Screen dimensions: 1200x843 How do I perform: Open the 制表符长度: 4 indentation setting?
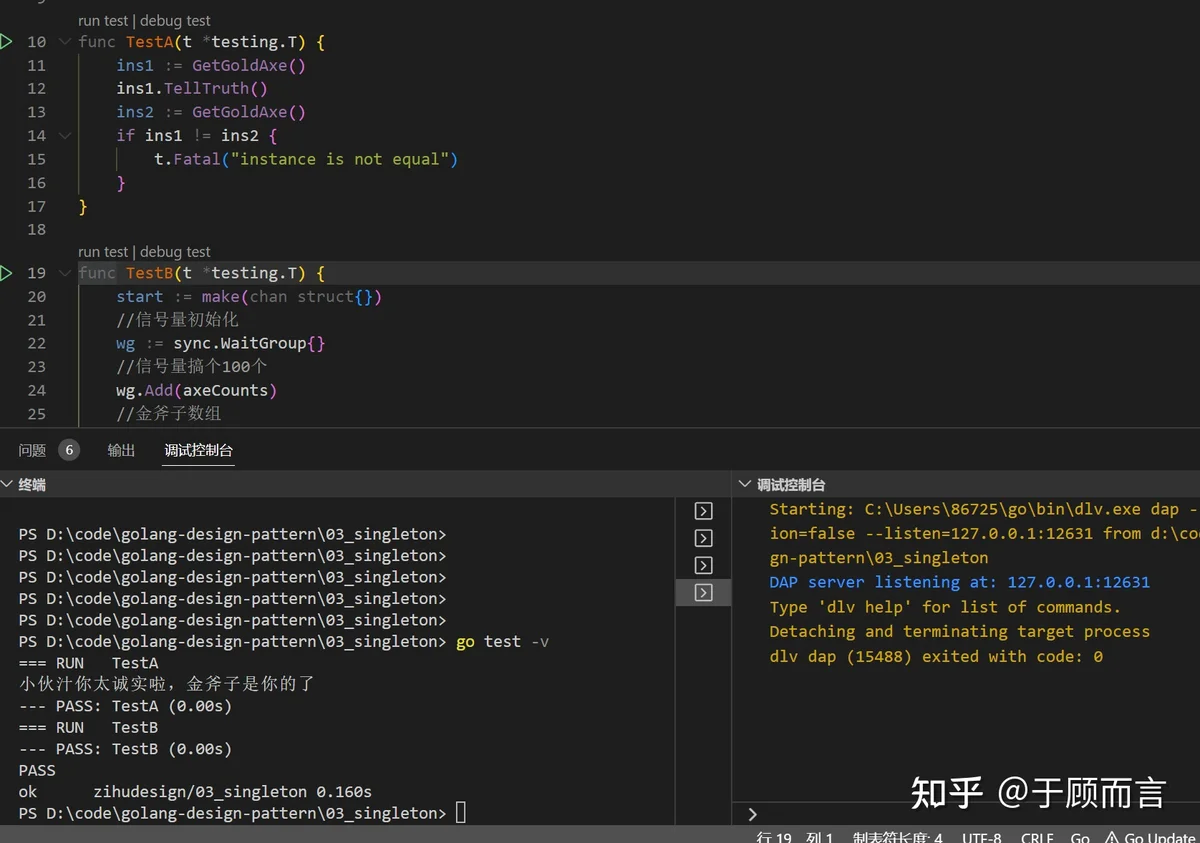(897, 837)
